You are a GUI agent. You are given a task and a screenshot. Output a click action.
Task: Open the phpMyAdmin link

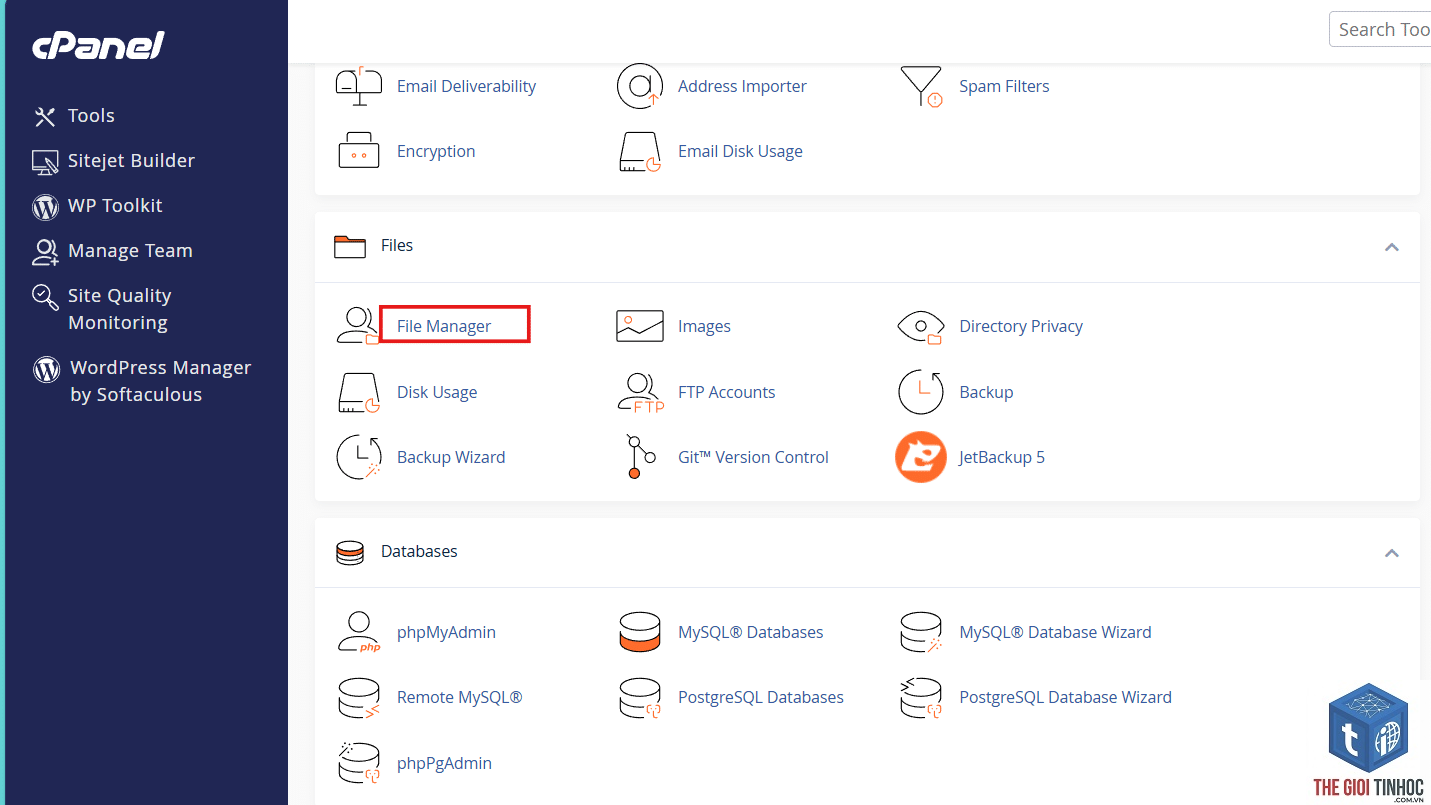[446, 632]
